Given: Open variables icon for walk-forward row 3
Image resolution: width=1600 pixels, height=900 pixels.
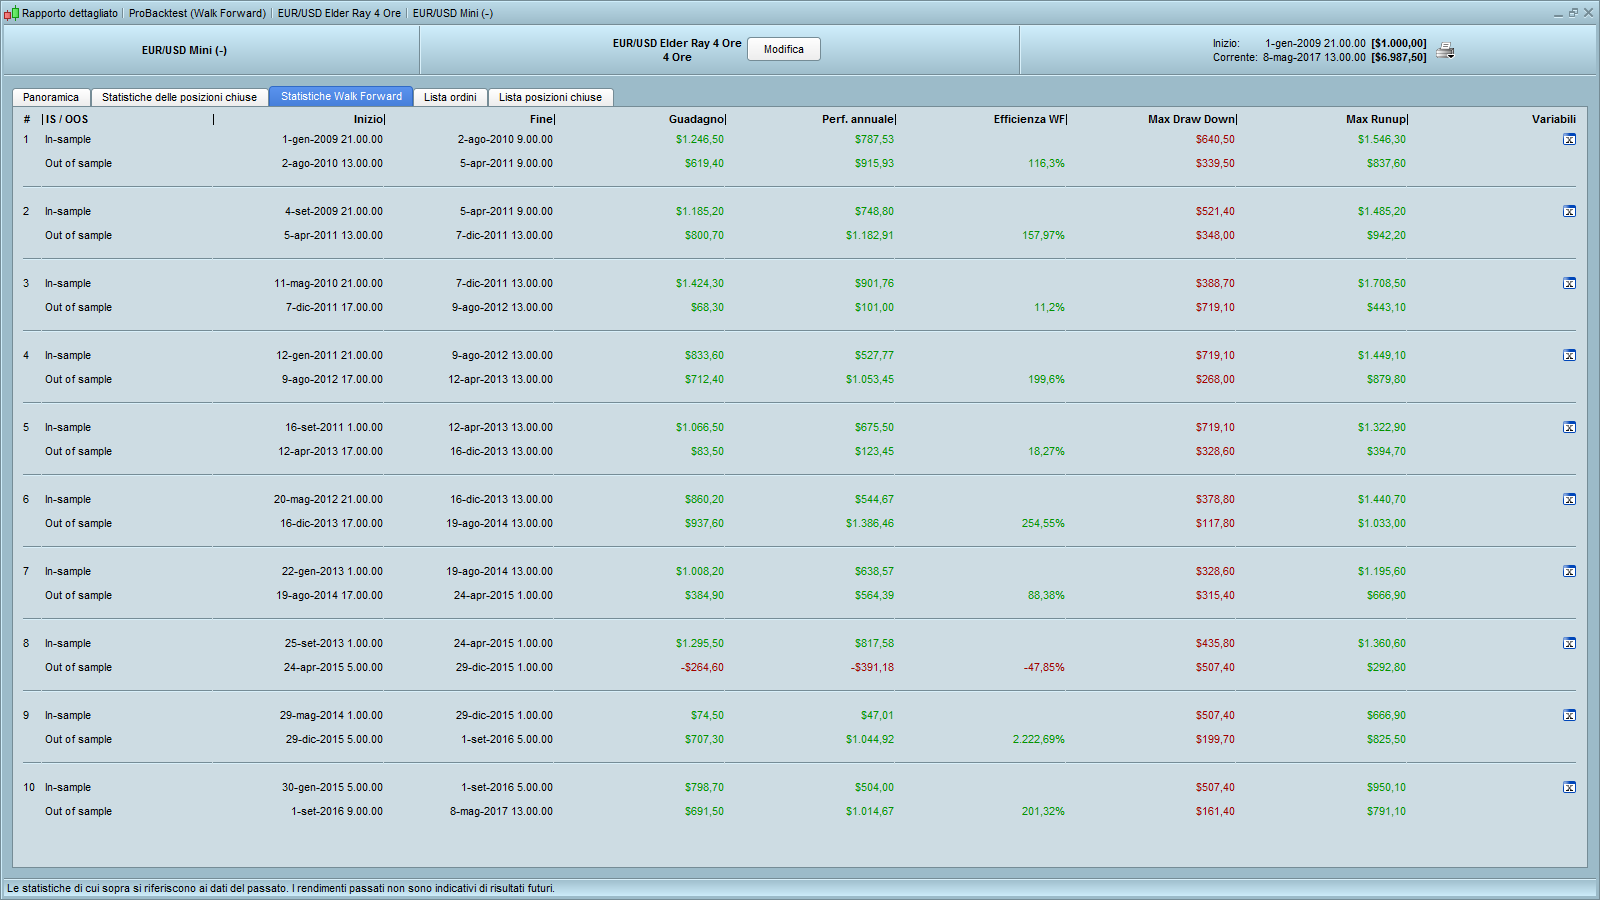Looking at the screenshot, I should coord(1569,284).
